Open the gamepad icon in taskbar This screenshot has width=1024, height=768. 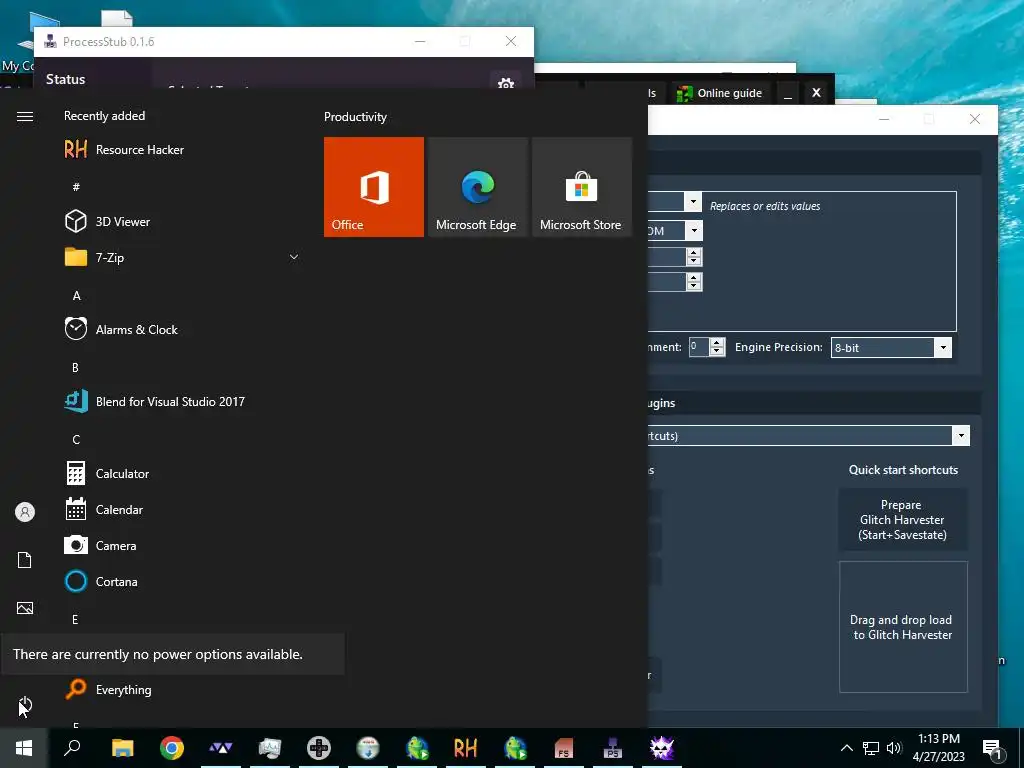(319, 748)
